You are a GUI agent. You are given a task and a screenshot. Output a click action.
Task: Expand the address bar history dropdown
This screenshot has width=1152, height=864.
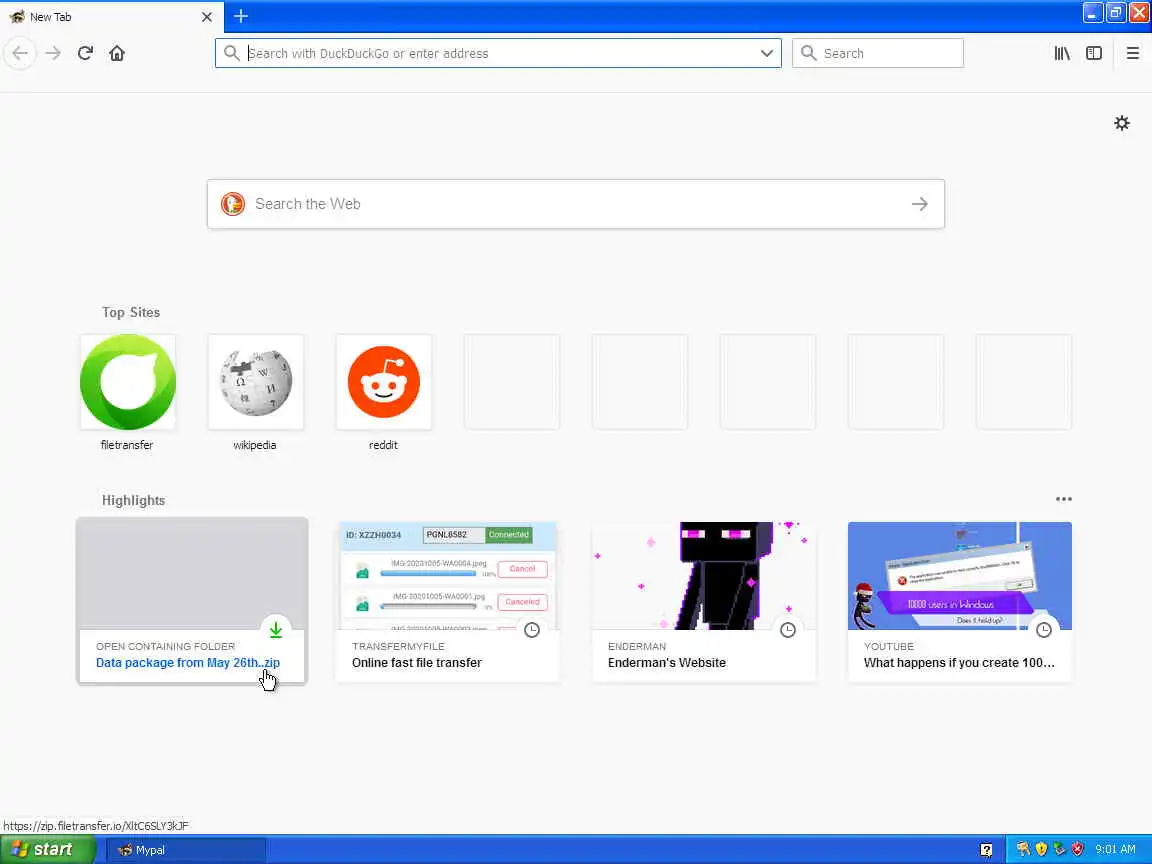pyautogui.click(x=766, y=53)
